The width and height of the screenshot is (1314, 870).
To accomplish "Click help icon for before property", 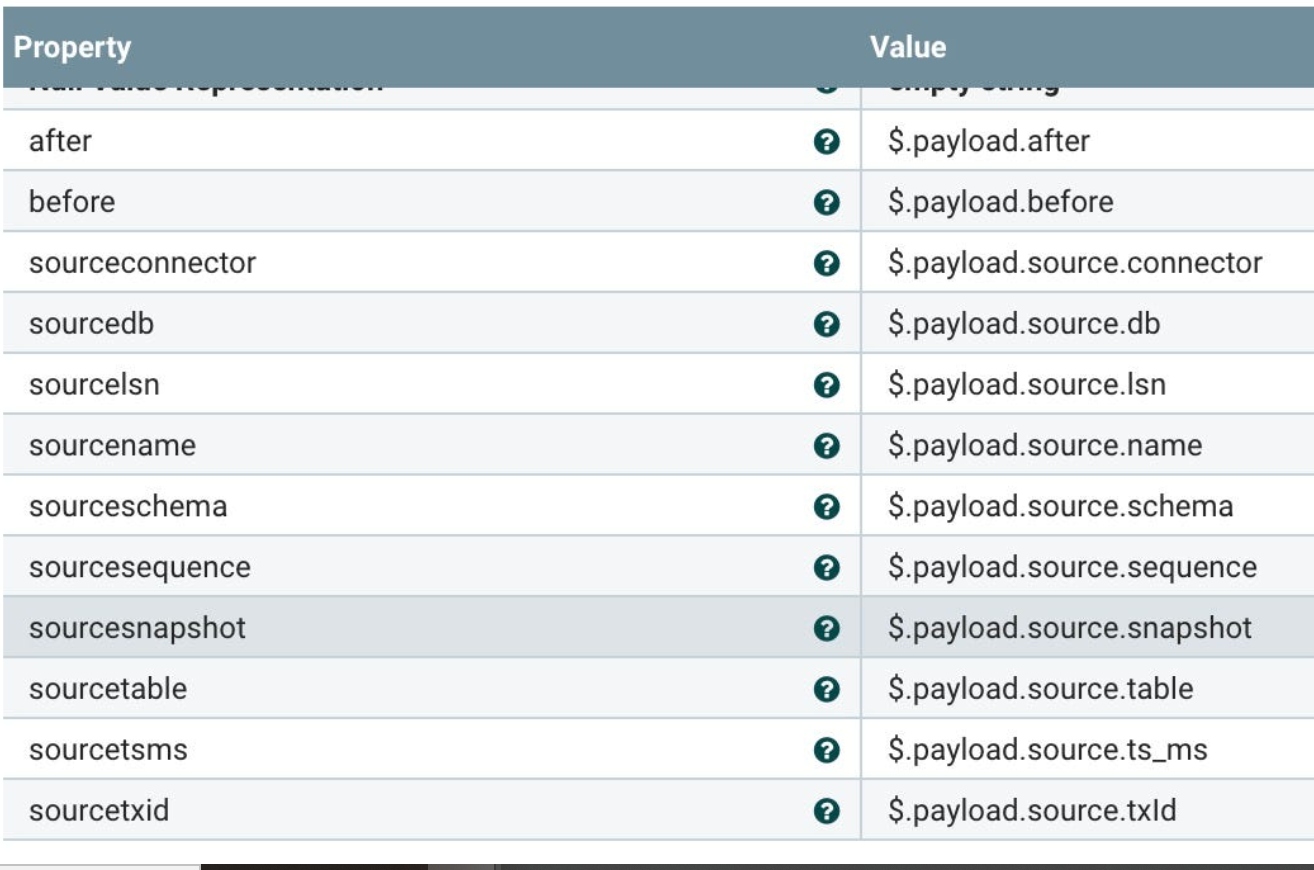I will 826,203.
